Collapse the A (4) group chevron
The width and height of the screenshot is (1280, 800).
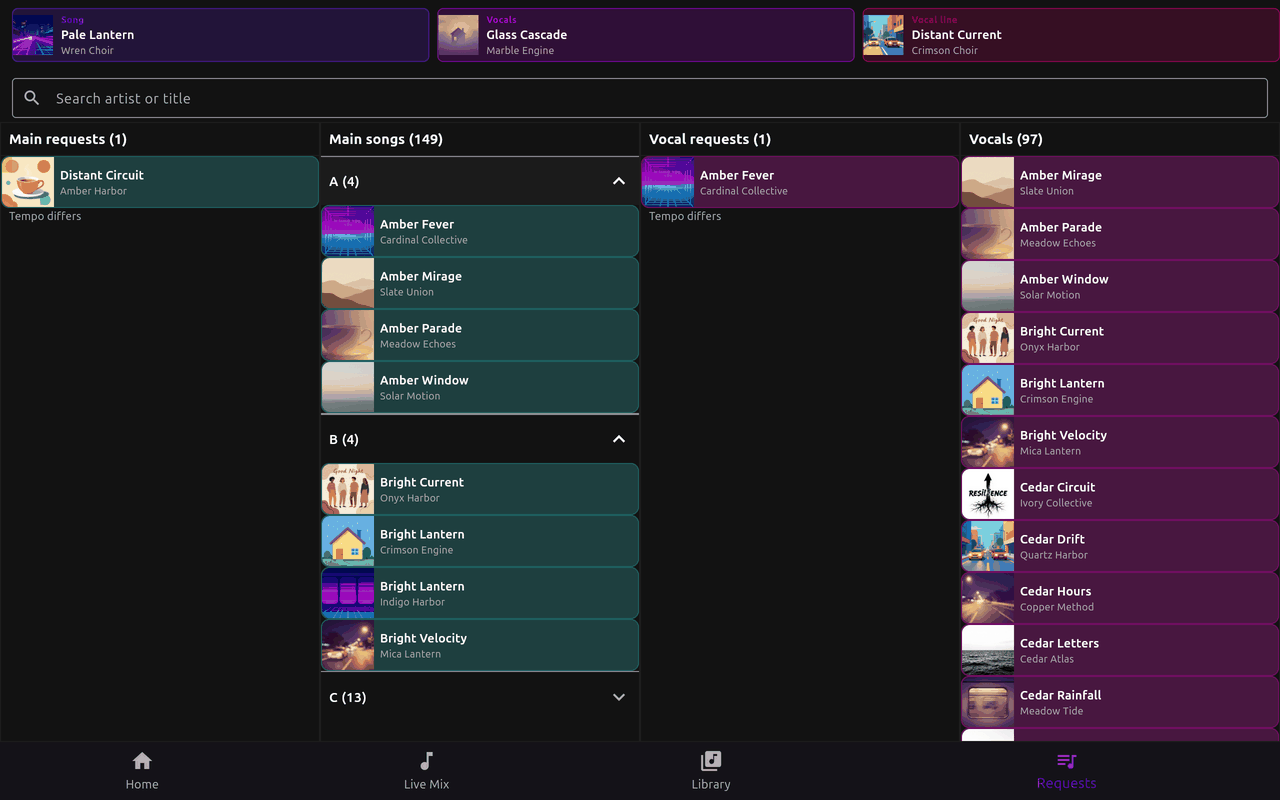point(618,181)
